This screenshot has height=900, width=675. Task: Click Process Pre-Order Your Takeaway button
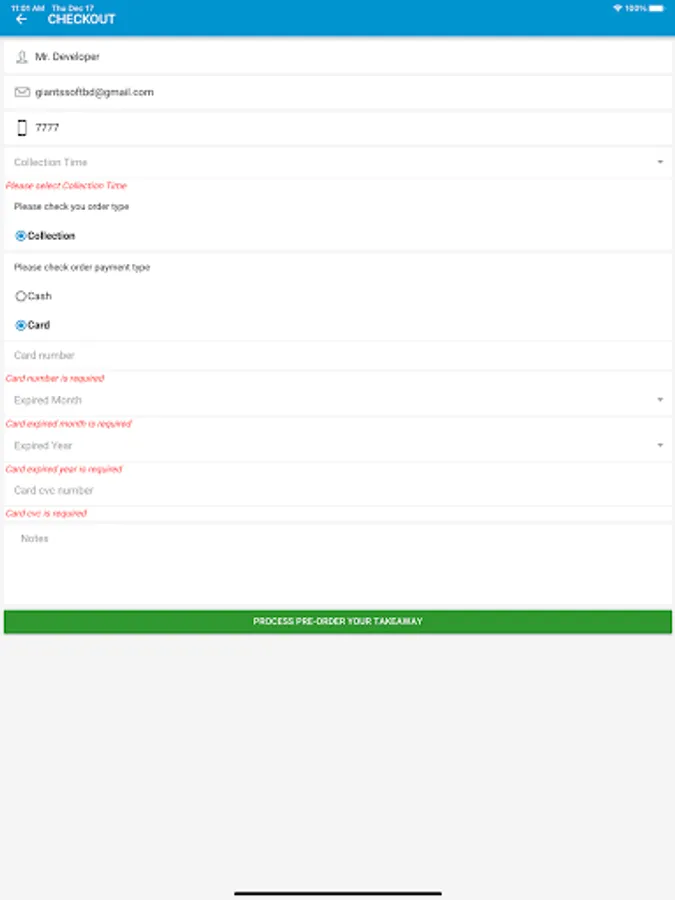pyautogui.click(x=338, y=622)
